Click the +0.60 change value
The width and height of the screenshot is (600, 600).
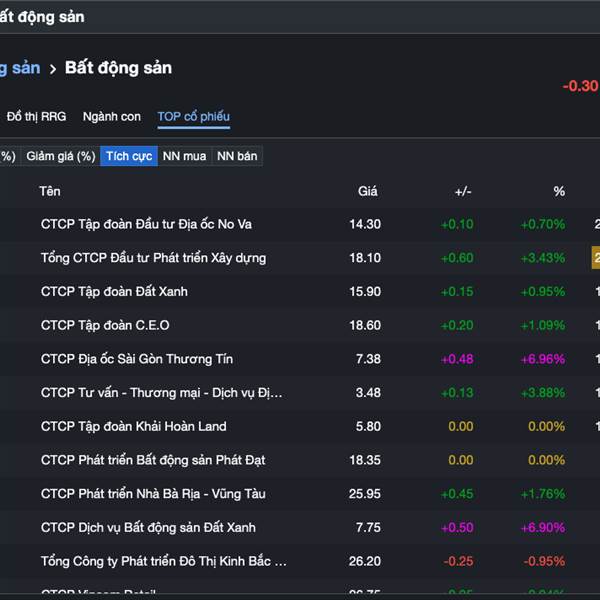457,258
